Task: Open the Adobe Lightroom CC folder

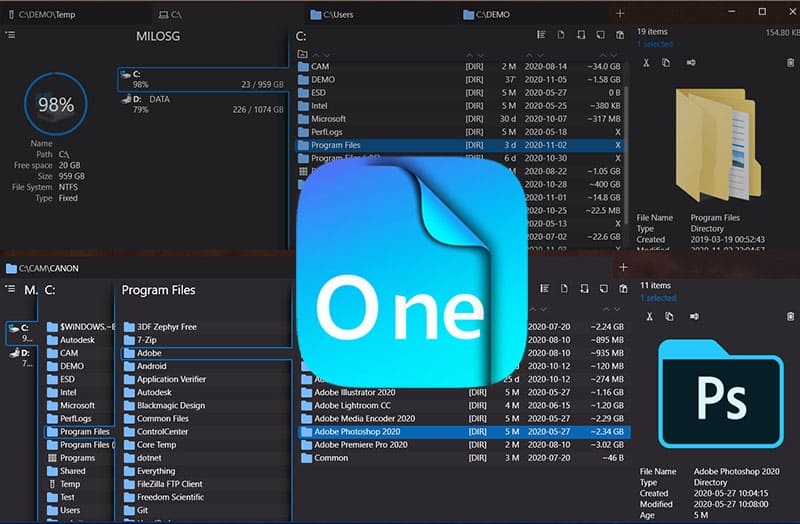Action: tap(463, 406)
